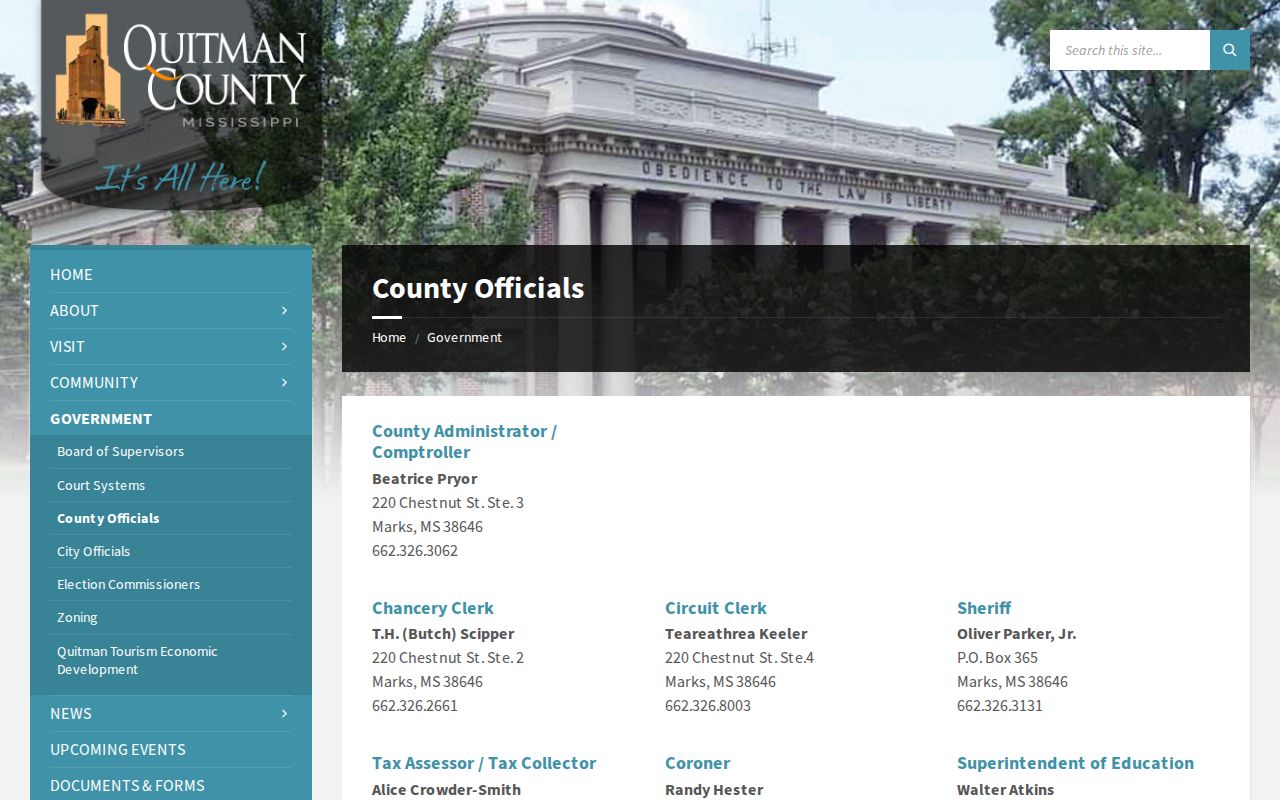
Task: Open the HOME menu item
Action: click(x=71, y=275)
